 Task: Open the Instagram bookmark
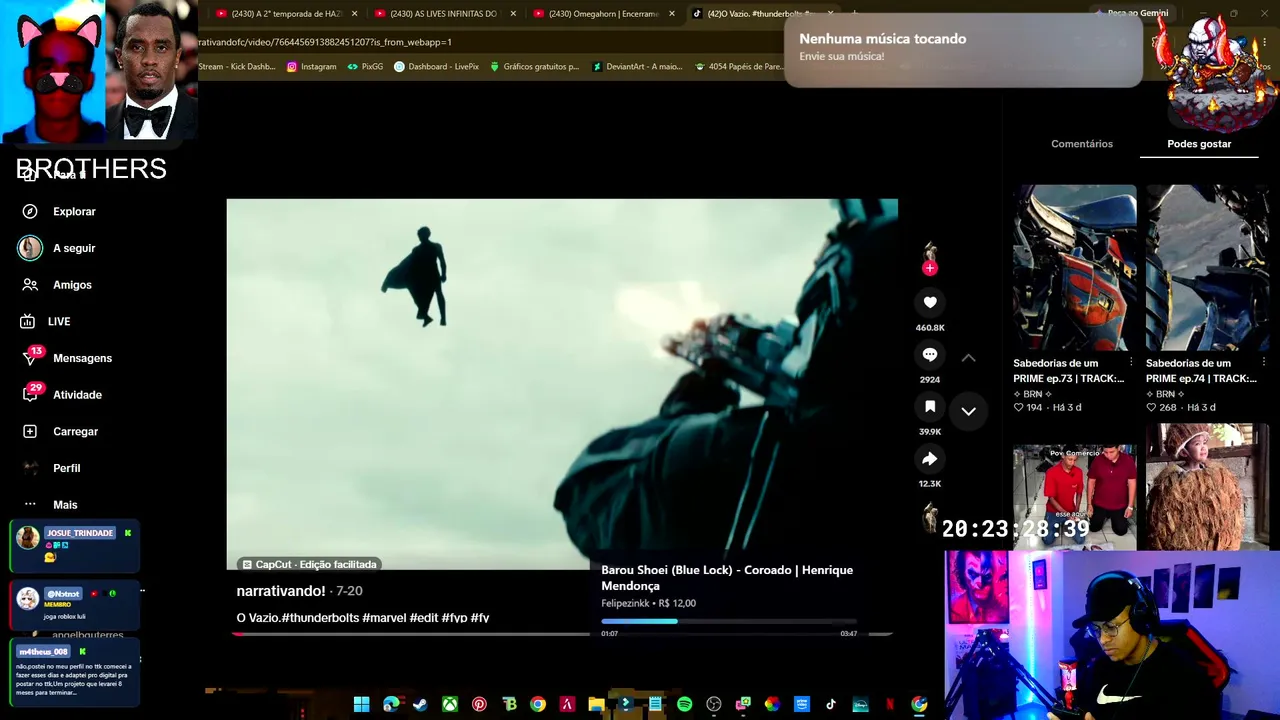tap(311, 67)
